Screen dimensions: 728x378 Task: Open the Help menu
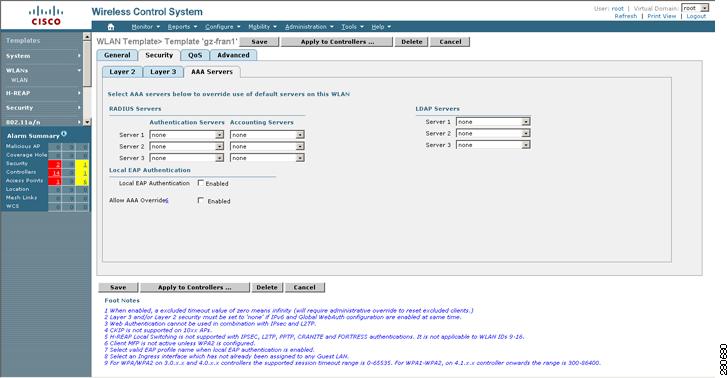[x=381, y=27]
